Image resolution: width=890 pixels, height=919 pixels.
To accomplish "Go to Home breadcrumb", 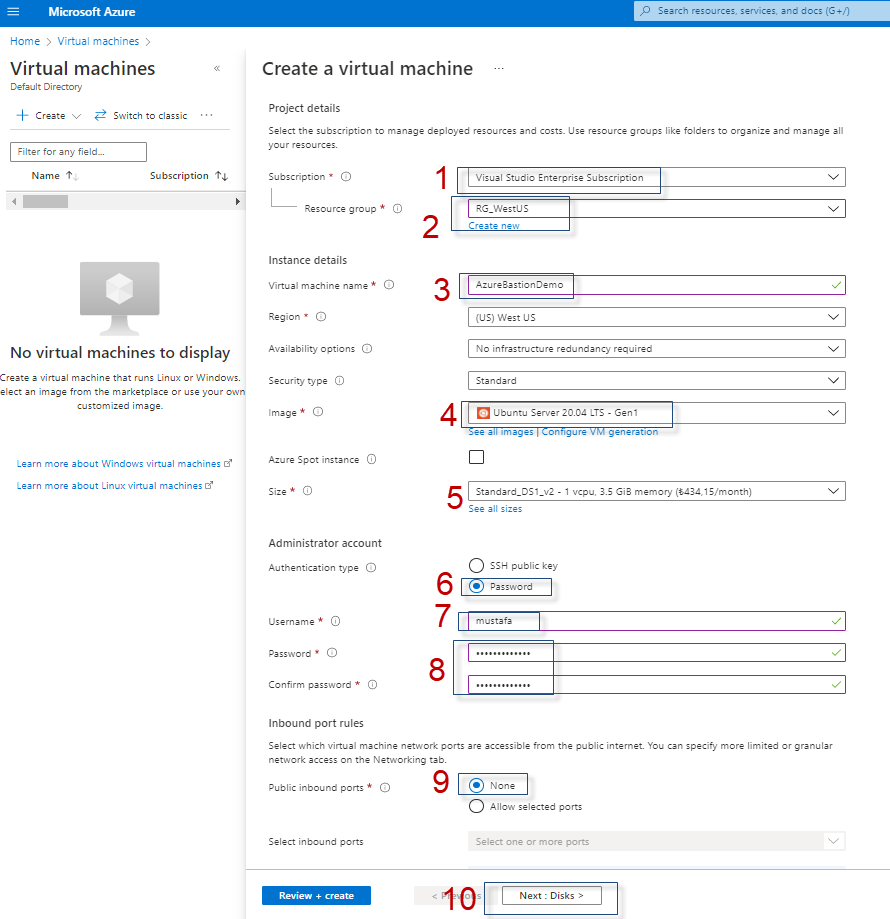I will 25,41.
